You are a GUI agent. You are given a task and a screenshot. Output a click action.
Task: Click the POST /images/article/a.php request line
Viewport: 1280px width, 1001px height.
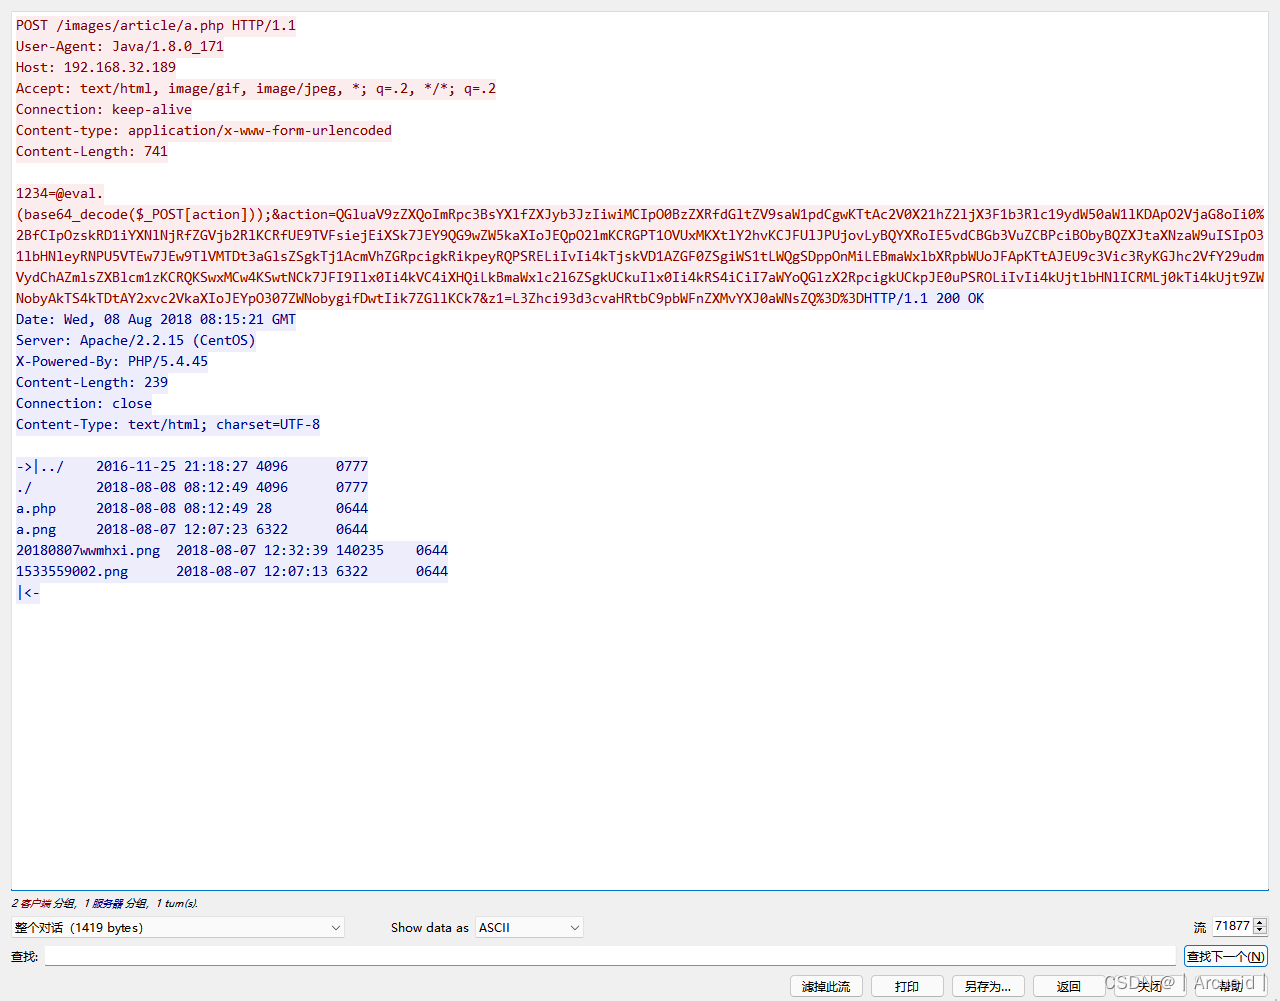(x=156, y=26)
